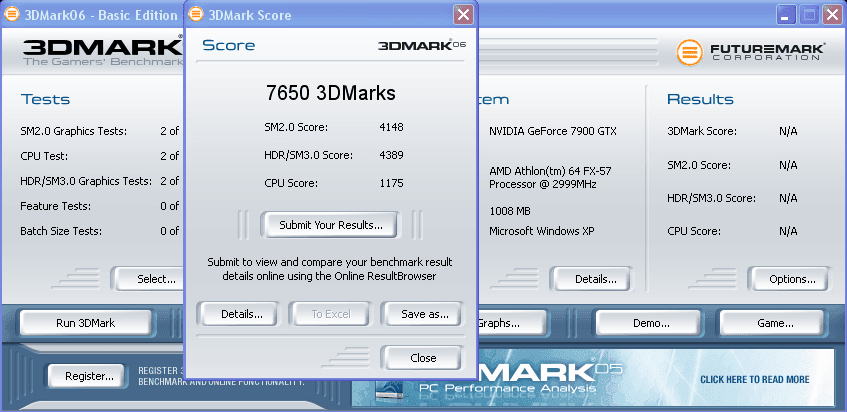Follow the CLICK HERE TO READ MORE link
The image size is (847, 412).
click(x=755, y=380)
